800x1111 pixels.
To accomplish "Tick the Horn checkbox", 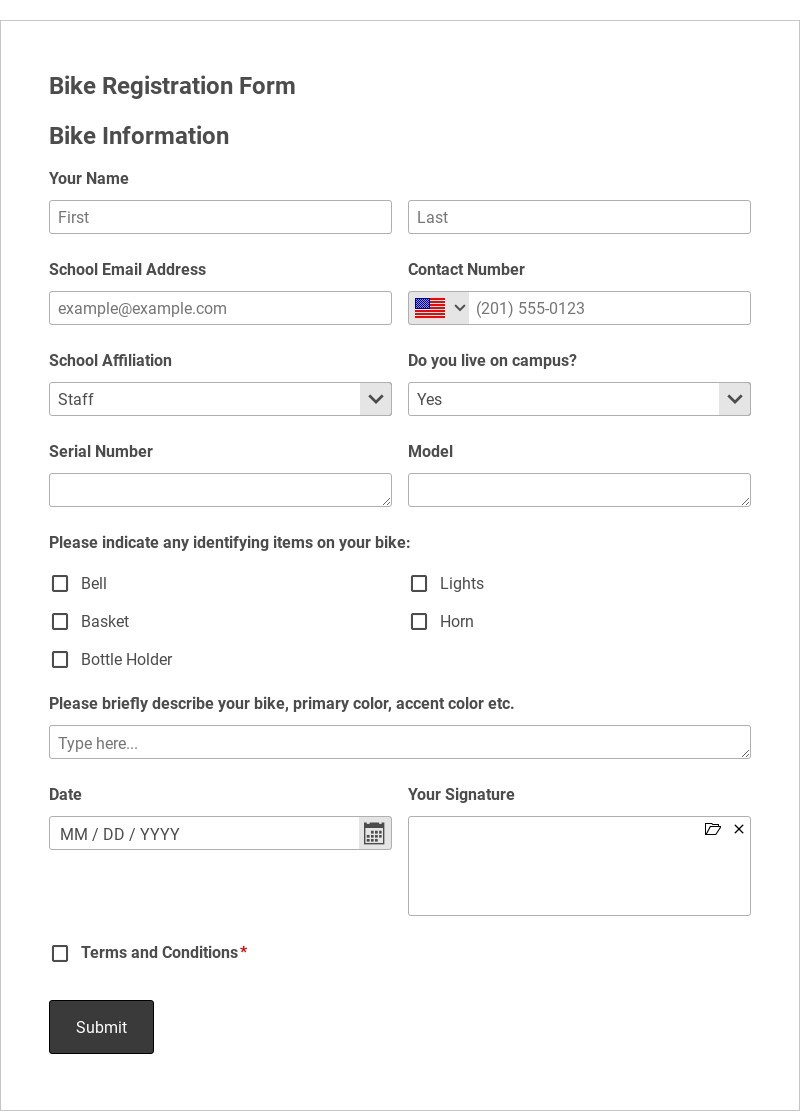I will (419, 621).
